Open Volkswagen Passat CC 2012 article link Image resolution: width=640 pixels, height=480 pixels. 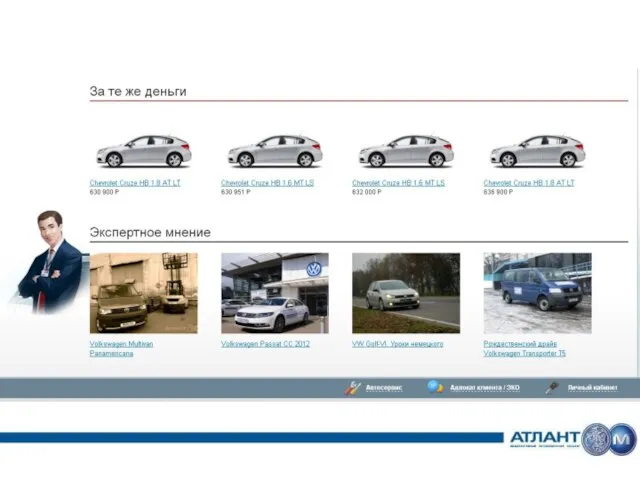265,344
